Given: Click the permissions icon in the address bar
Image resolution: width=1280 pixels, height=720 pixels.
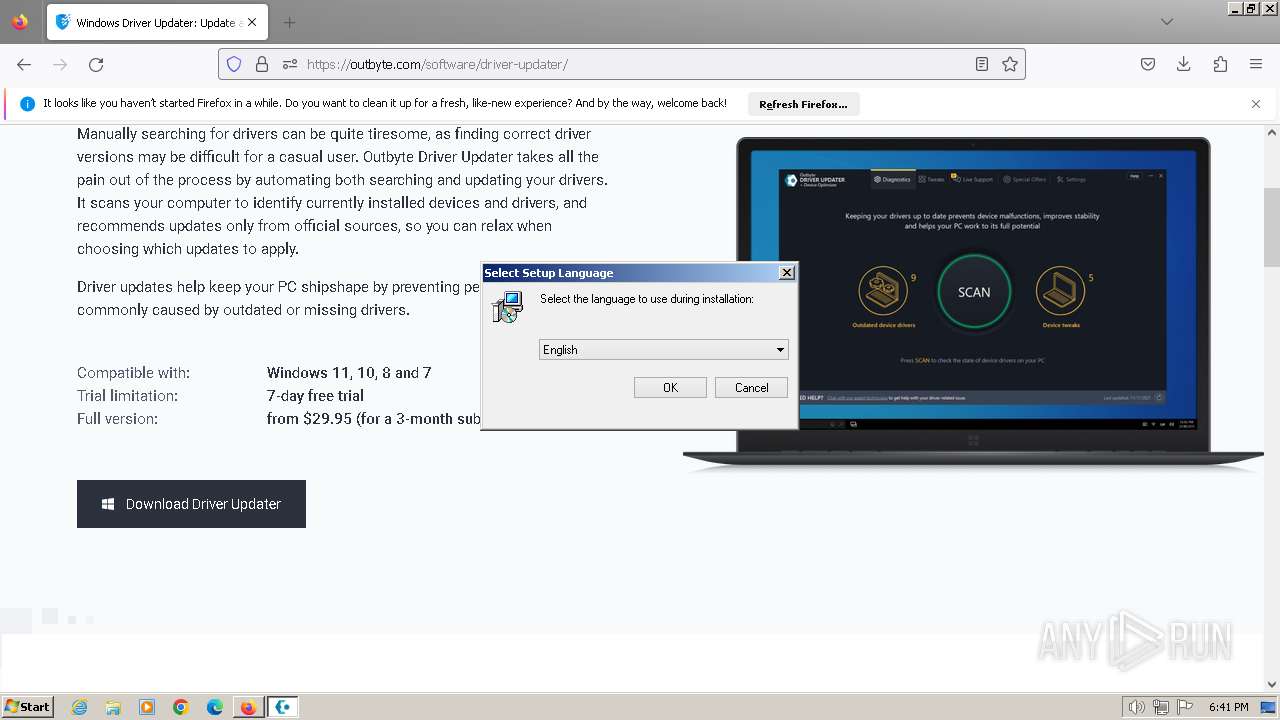Looking at the screenshot, I should [290, 64].
